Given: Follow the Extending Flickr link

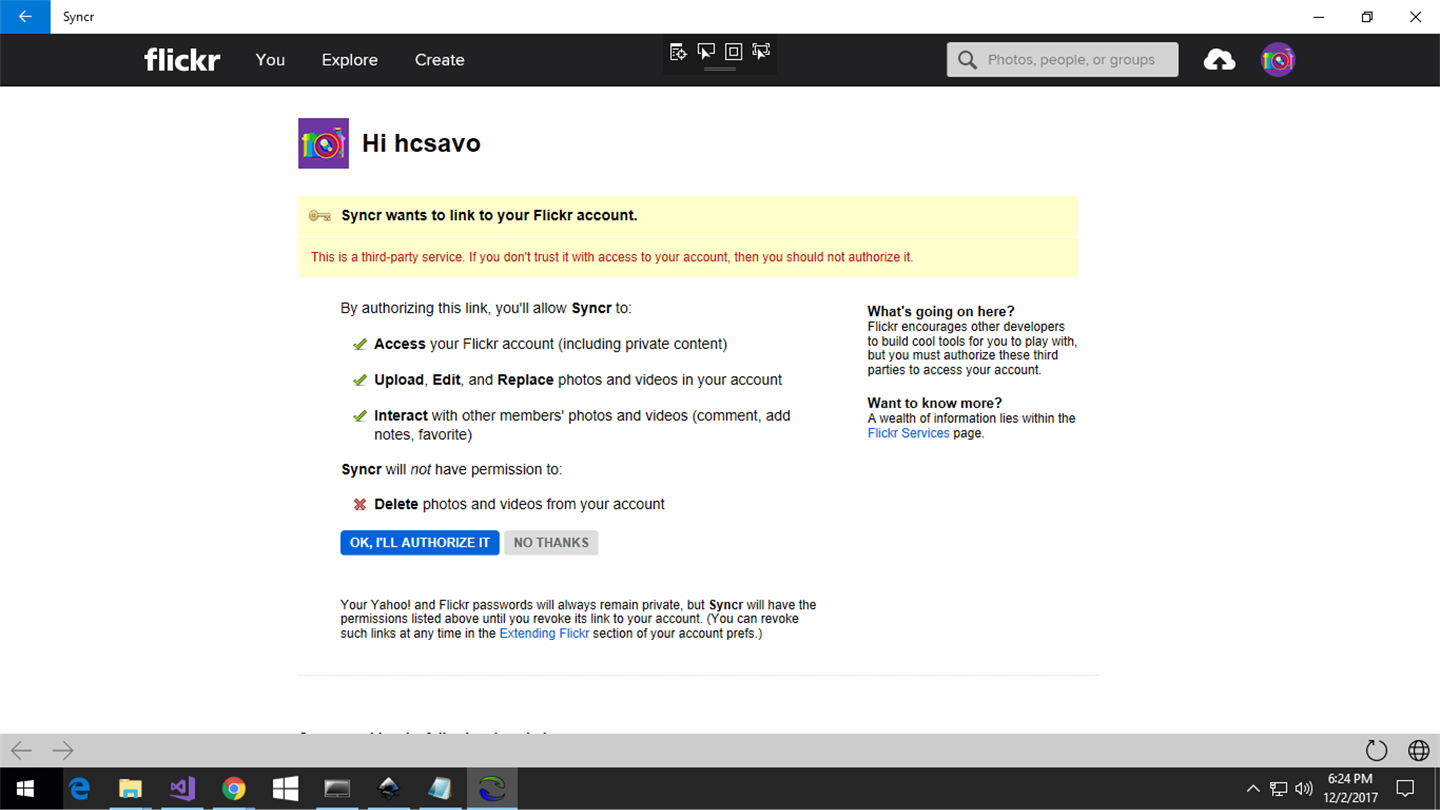Looking at the screenshot, I should click(544, 633).
